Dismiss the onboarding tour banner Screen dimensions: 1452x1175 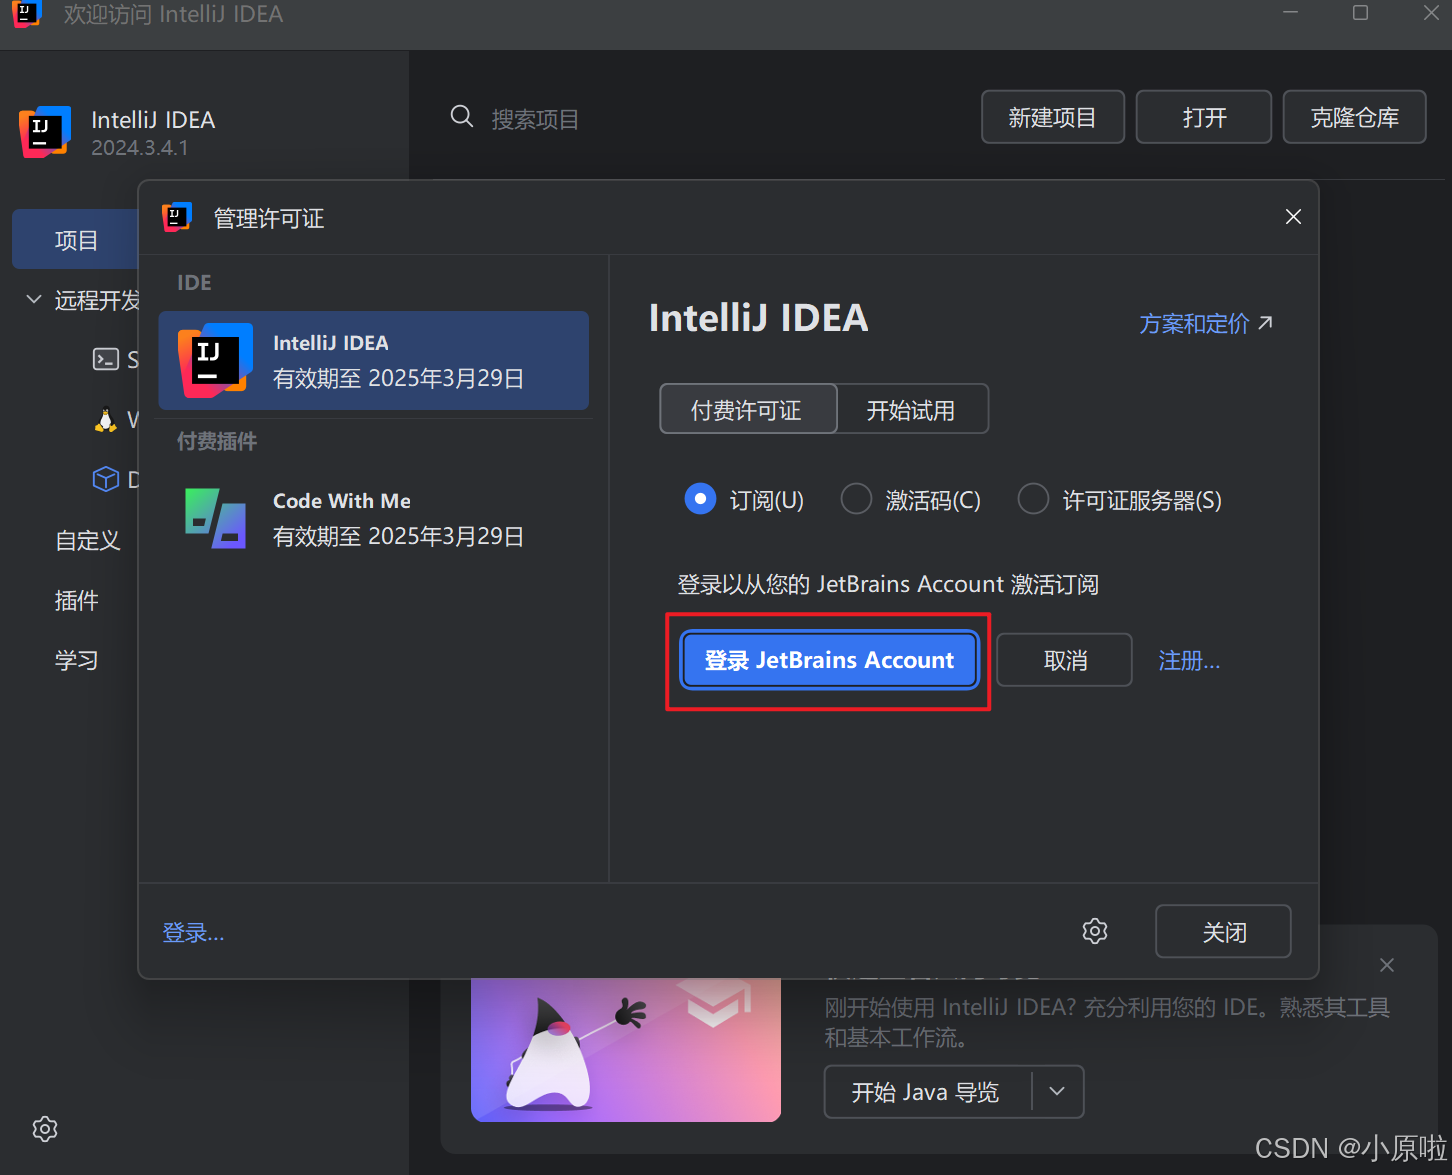tap(1386, 965)
